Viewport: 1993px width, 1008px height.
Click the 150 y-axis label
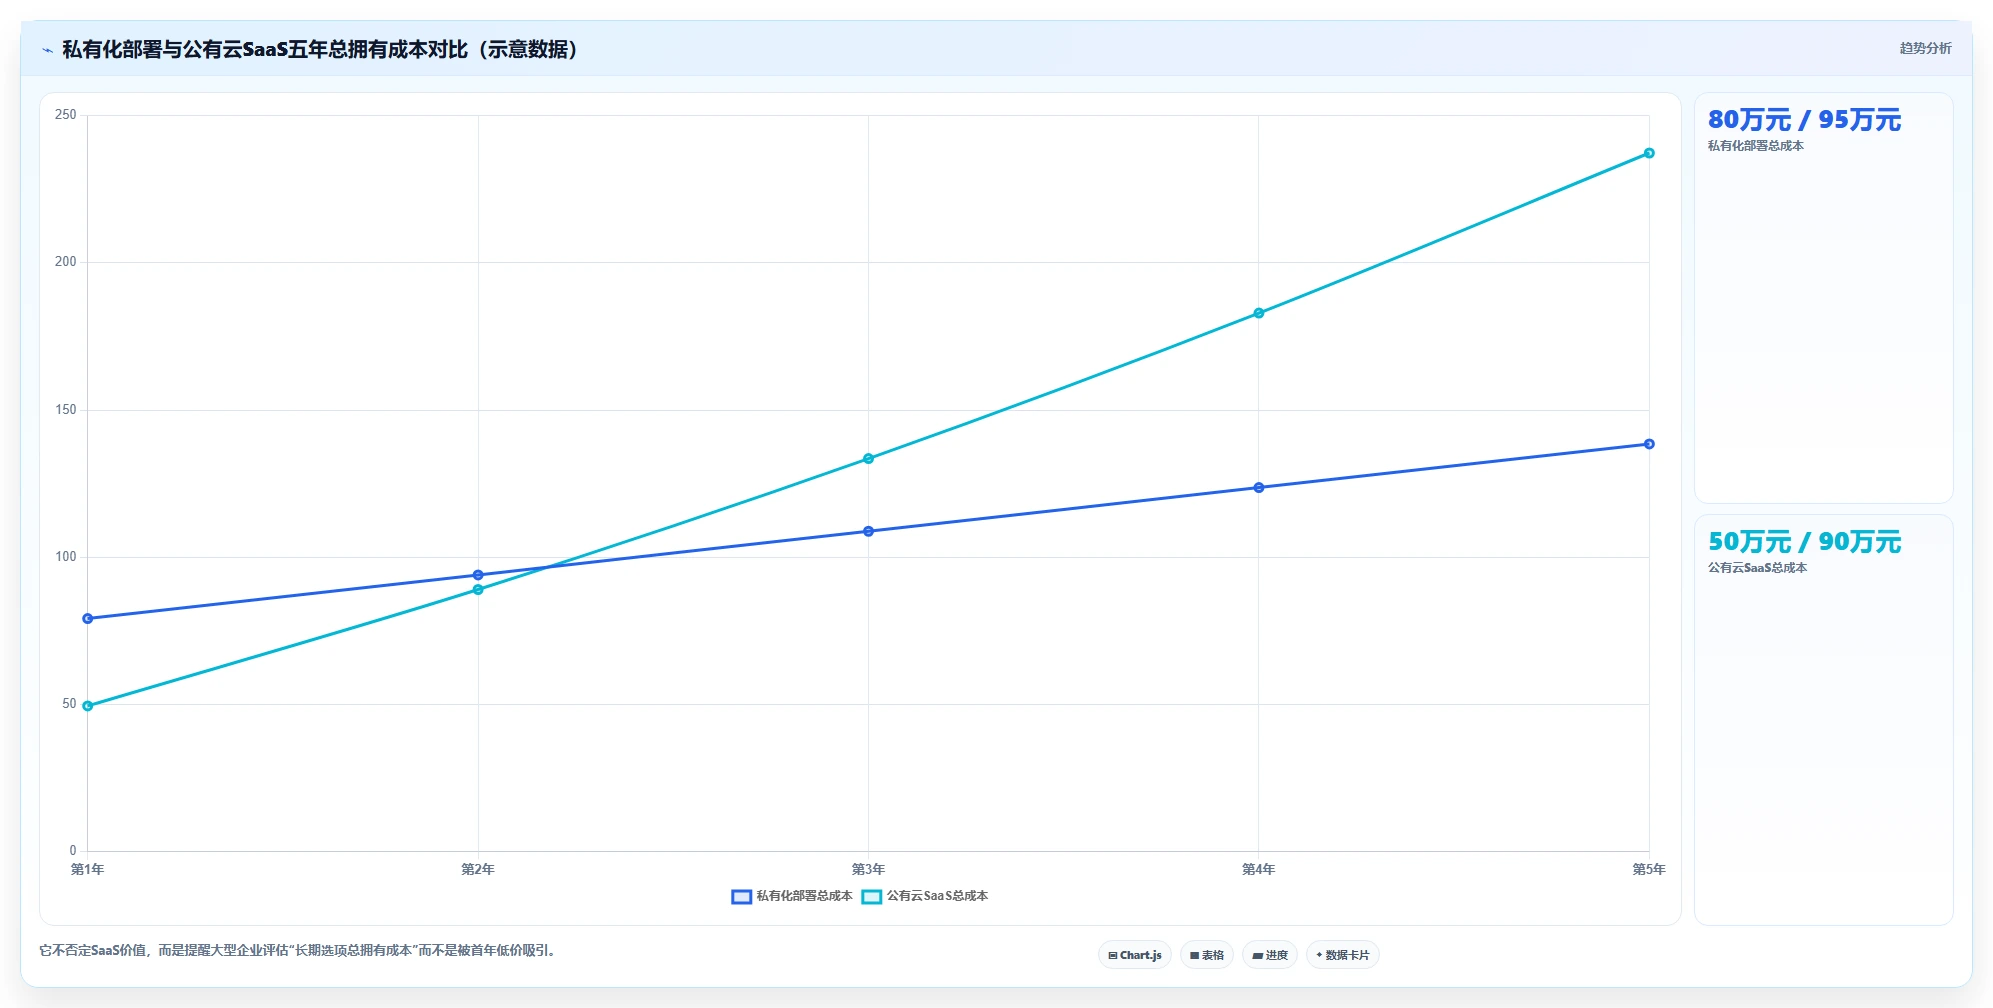coord(66,410)
